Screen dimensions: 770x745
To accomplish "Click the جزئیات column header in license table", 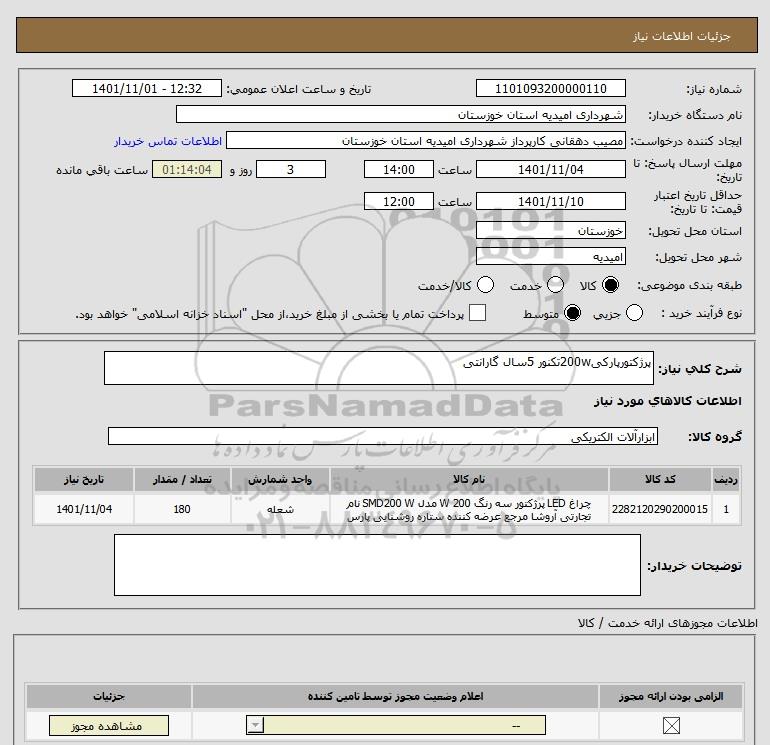I will coord(109,696).
